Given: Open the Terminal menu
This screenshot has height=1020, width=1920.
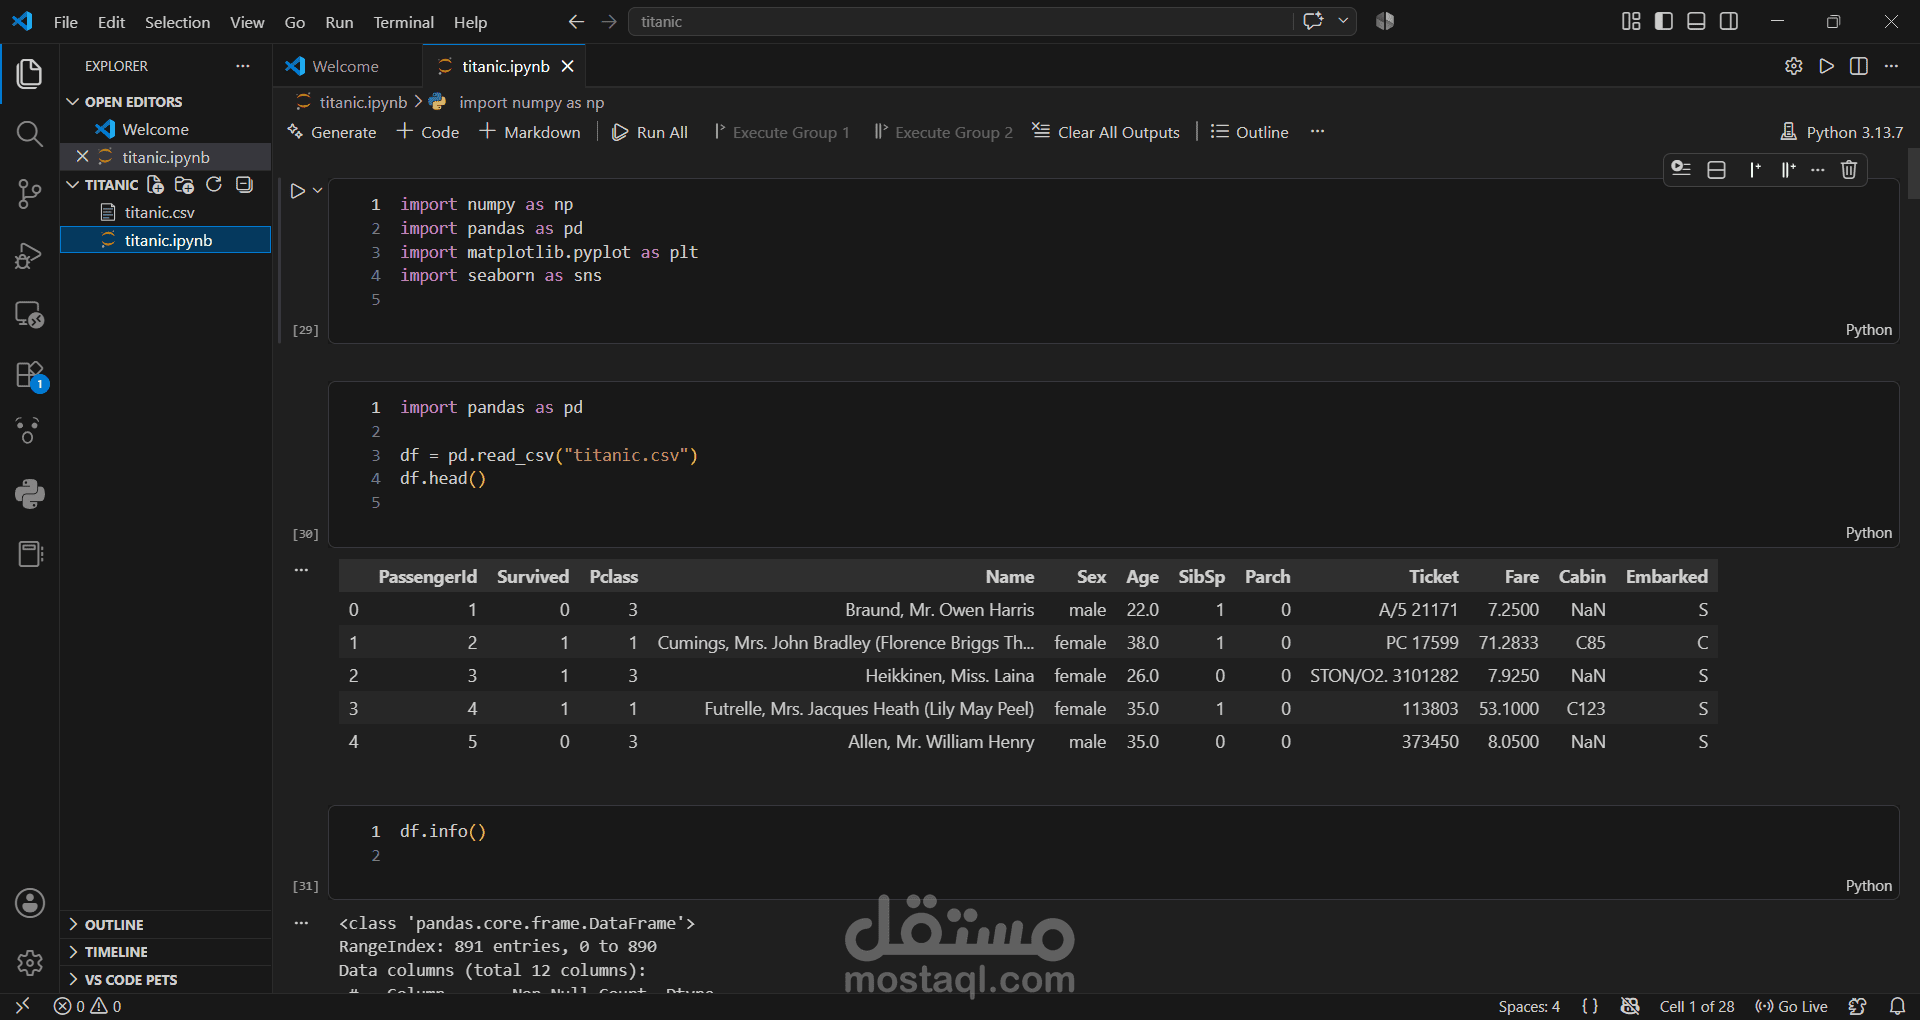Looking at the screenshot, I should pos(403,22).
